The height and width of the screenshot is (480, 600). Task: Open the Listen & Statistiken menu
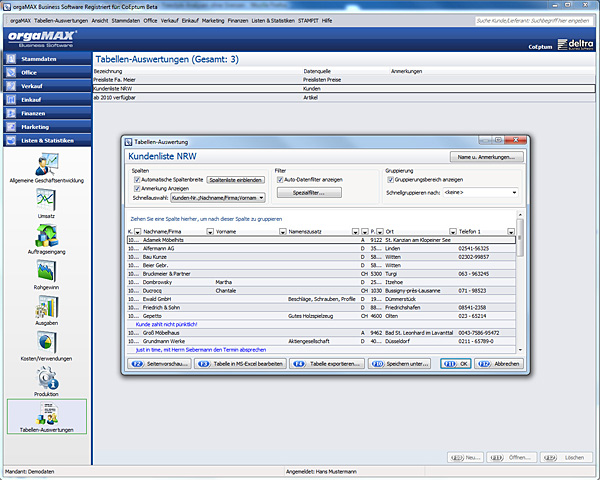273,21
